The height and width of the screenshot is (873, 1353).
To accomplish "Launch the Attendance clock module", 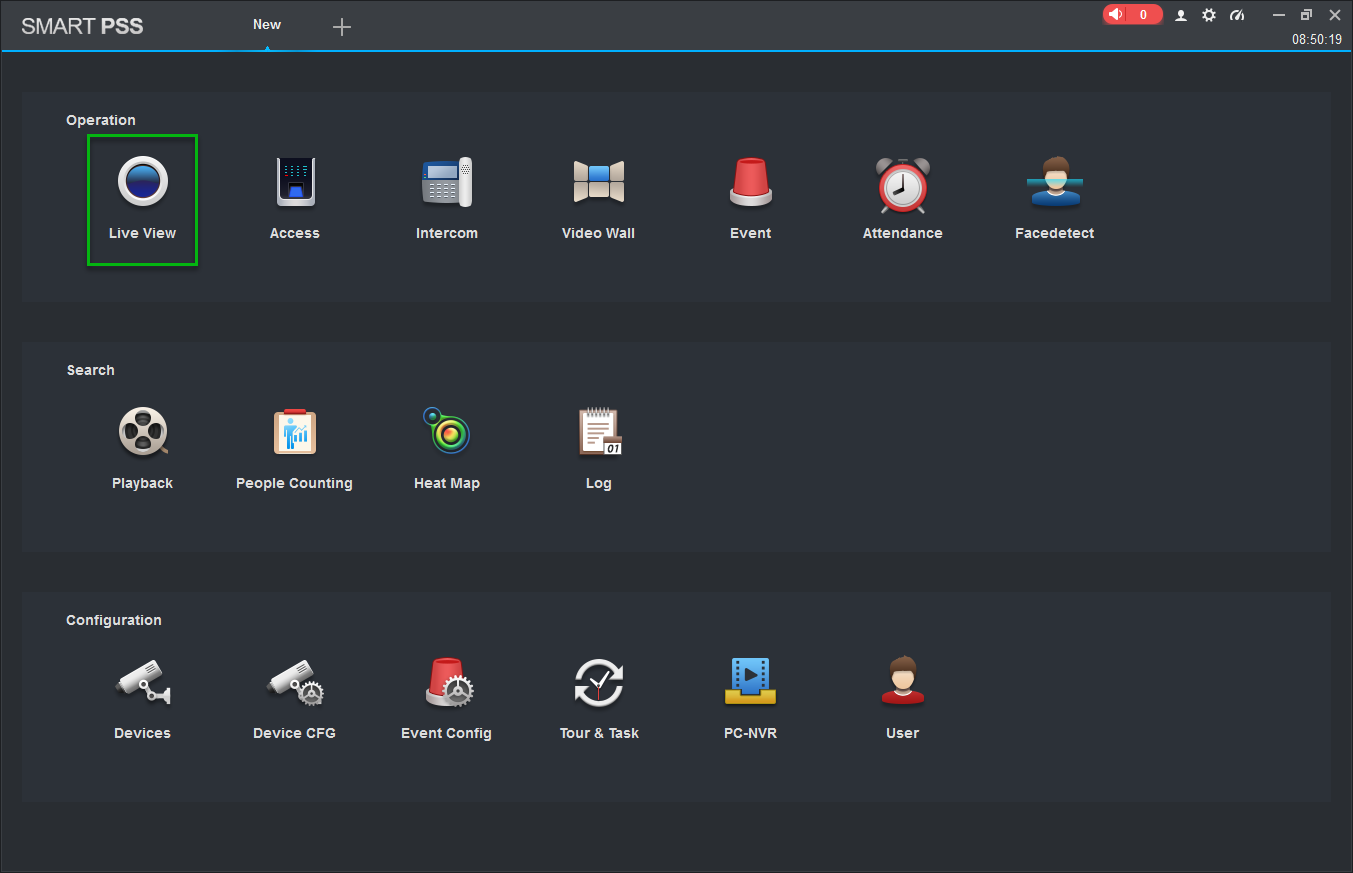I will [903, 200].
